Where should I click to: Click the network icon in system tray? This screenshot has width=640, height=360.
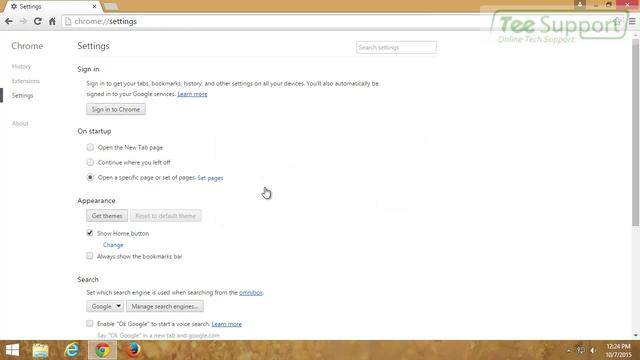(581, 351)
